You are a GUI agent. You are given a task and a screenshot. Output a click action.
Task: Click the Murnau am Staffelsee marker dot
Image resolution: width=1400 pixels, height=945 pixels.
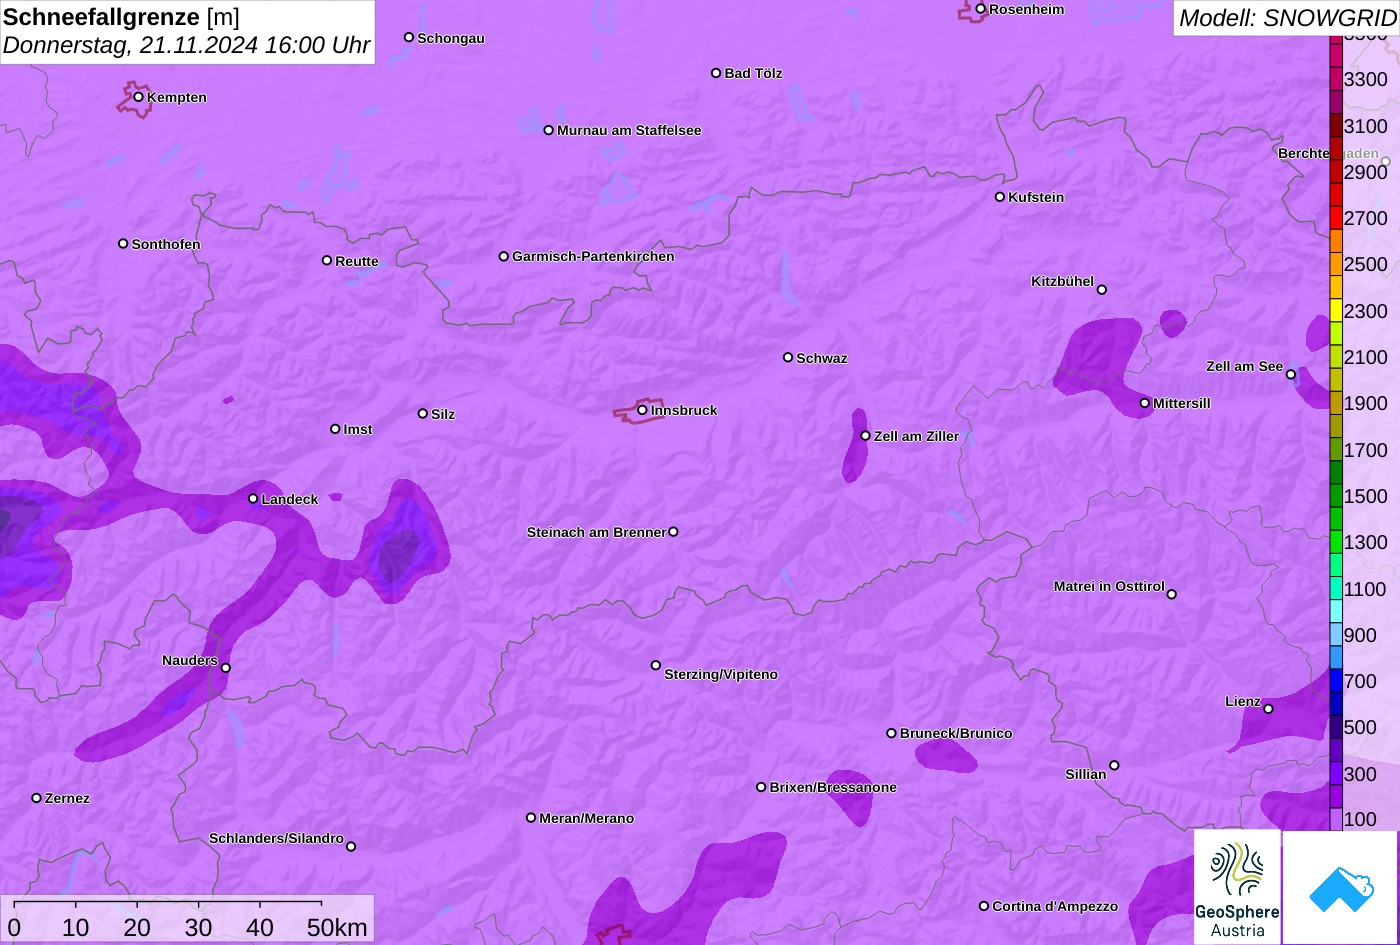pyautogui.click(x=548, y=130)
